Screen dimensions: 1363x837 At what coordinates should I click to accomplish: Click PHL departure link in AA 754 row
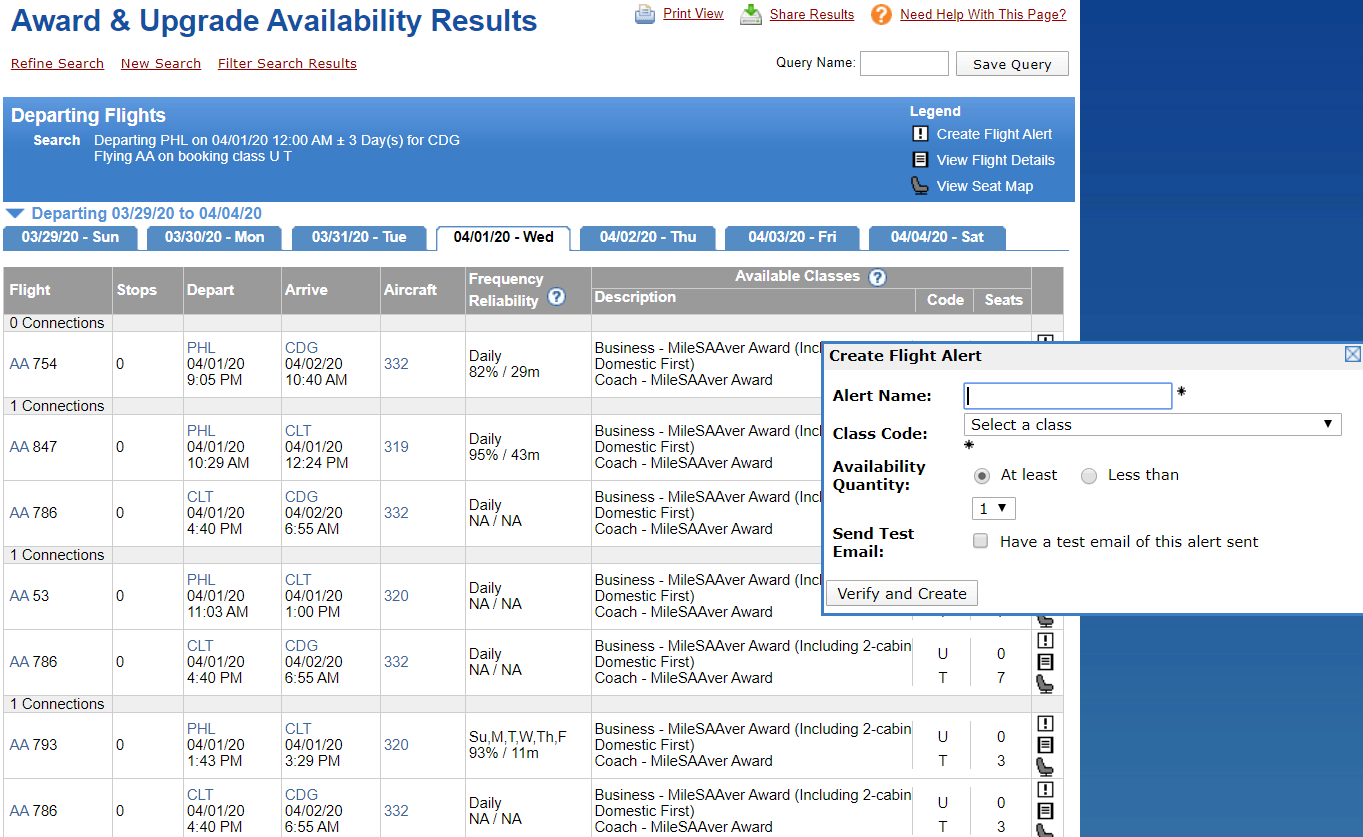coord(201,348)
